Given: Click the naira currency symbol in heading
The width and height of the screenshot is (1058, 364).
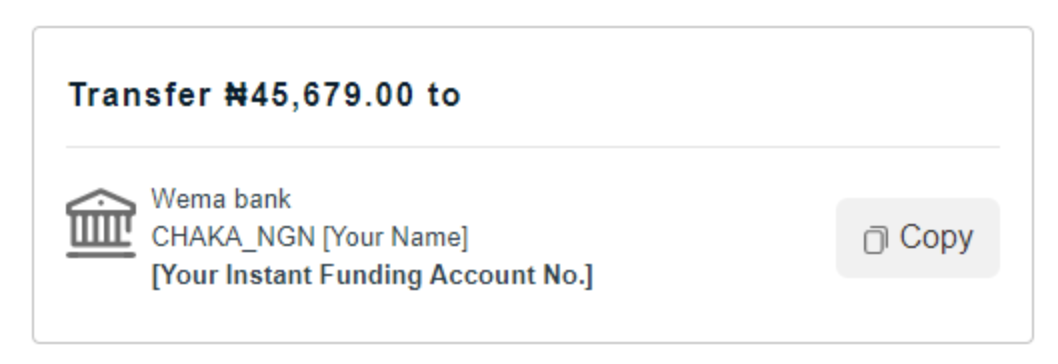Looking at the screenshot, I should [x=237, y=95].
